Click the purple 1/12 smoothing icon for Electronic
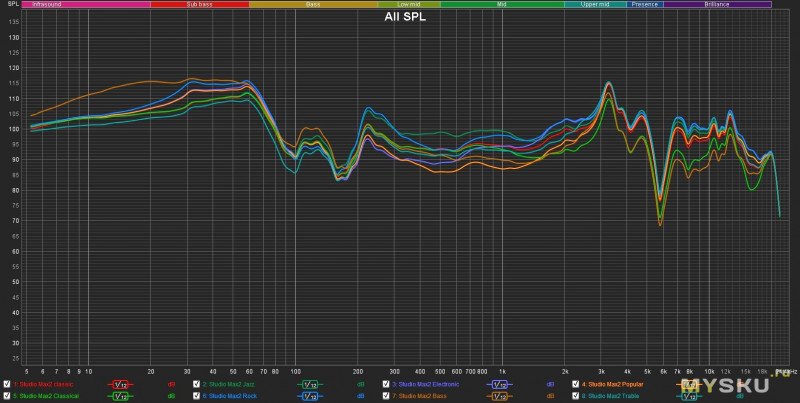This screenshot has width=800, height=403. (x=499, y=385)
